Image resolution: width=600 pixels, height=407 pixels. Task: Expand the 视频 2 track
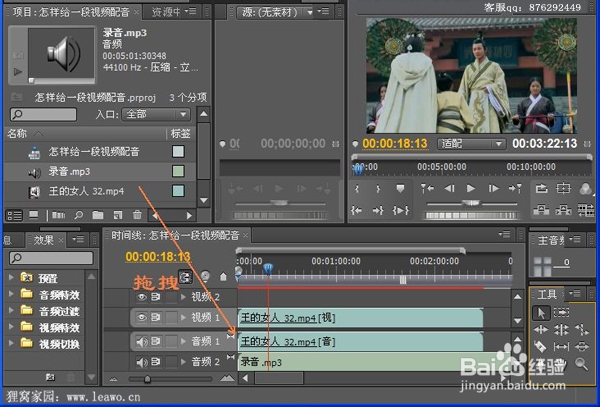pyautogui.click(x=183, y=297)
